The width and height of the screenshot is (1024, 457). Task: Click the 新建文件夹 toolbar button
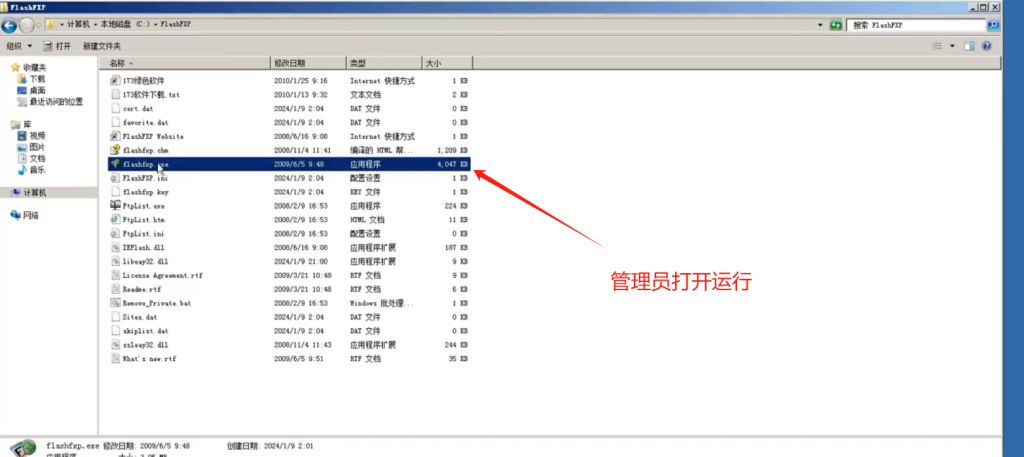pos(102,46)
